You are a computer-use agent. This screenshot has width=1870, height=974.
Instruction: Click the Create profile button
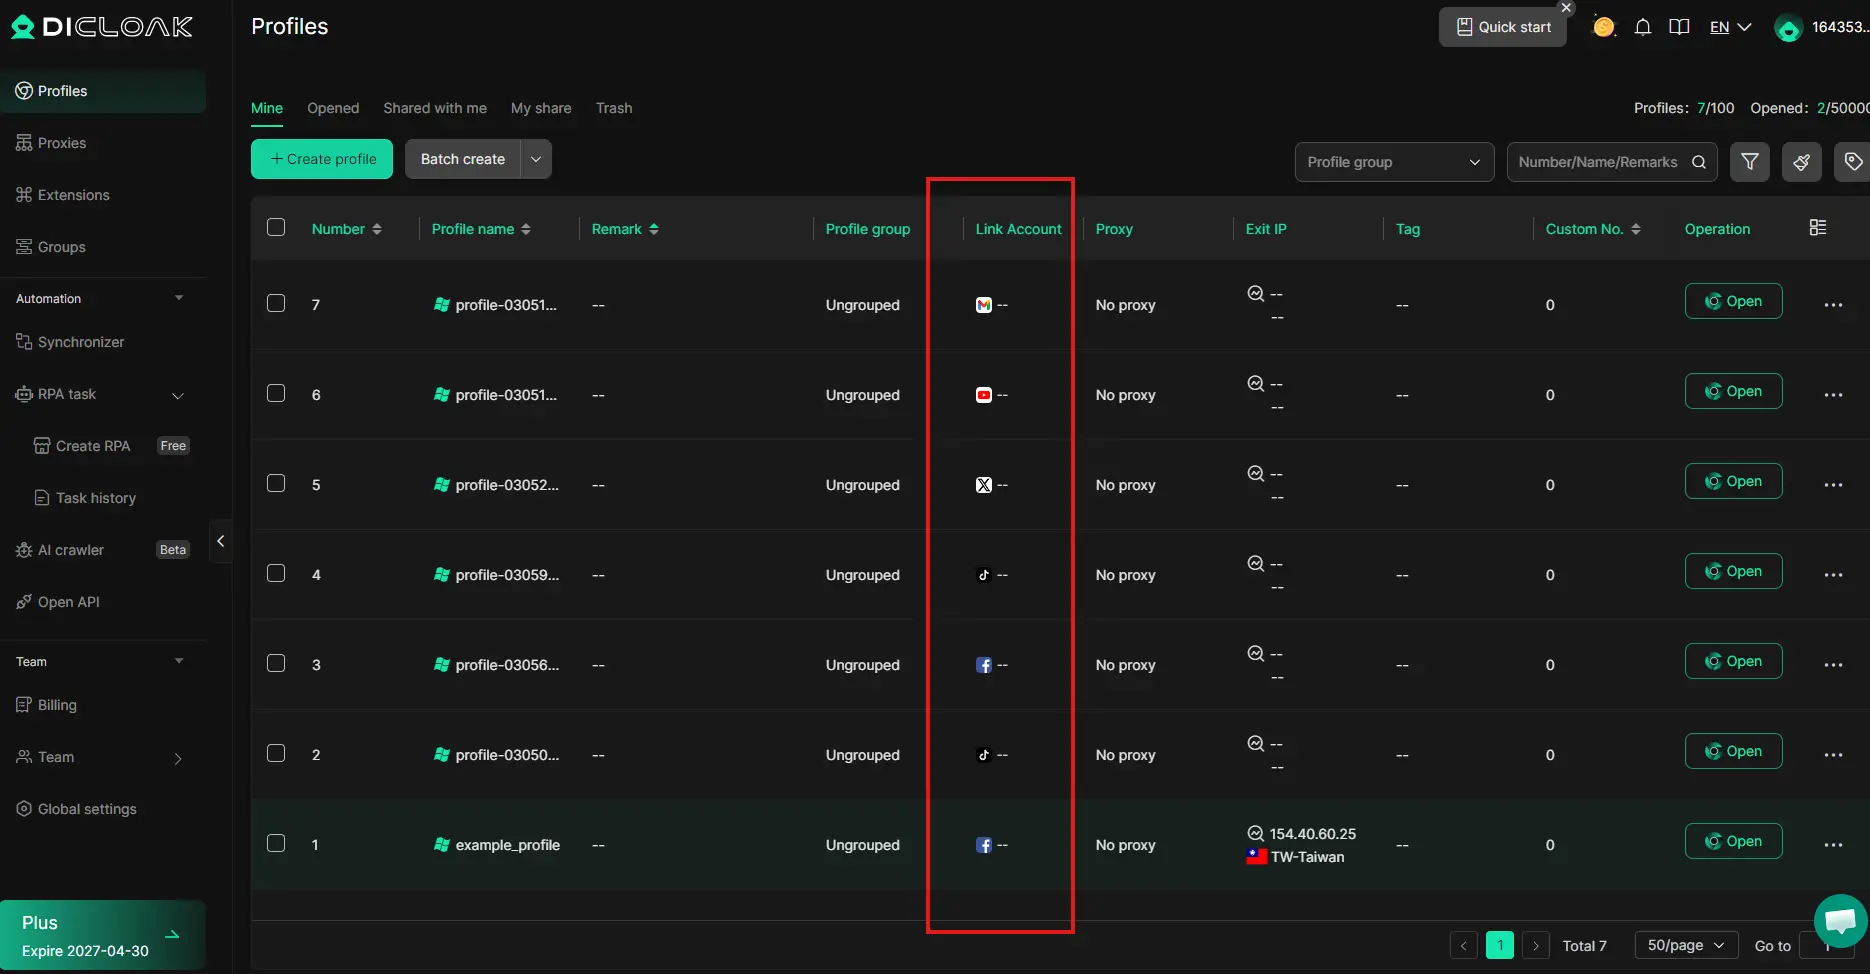[322, 159]
